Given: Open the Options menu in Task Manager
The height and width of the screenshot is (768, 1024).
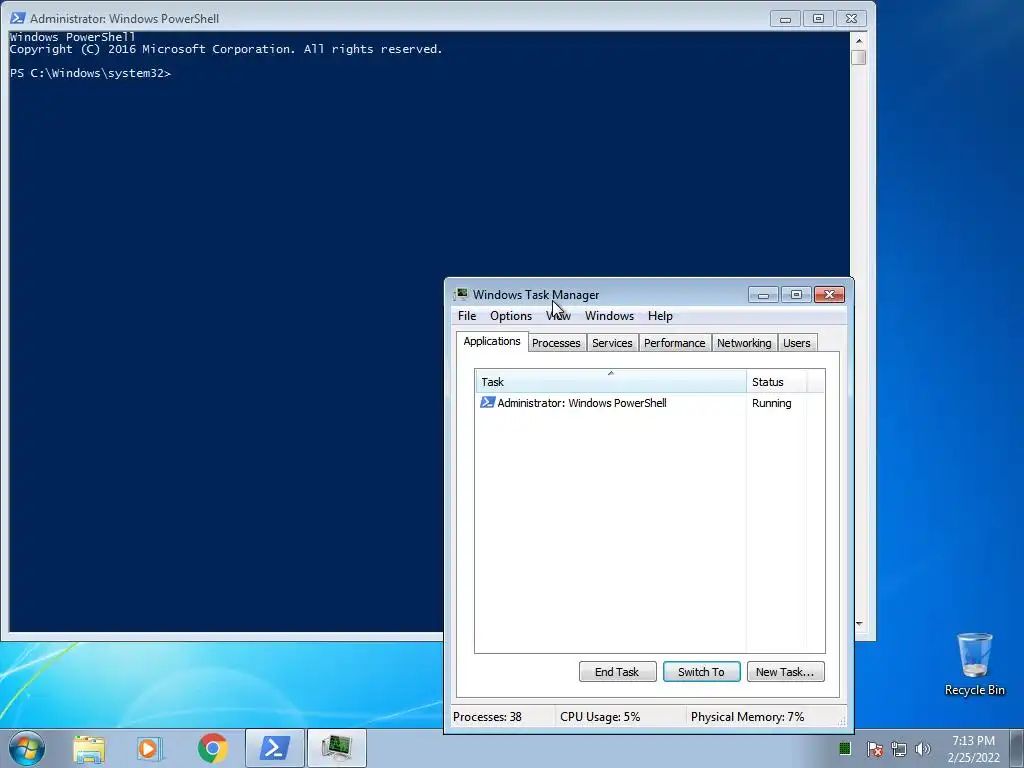Looking at the screenshot, I should coord(511,316).
